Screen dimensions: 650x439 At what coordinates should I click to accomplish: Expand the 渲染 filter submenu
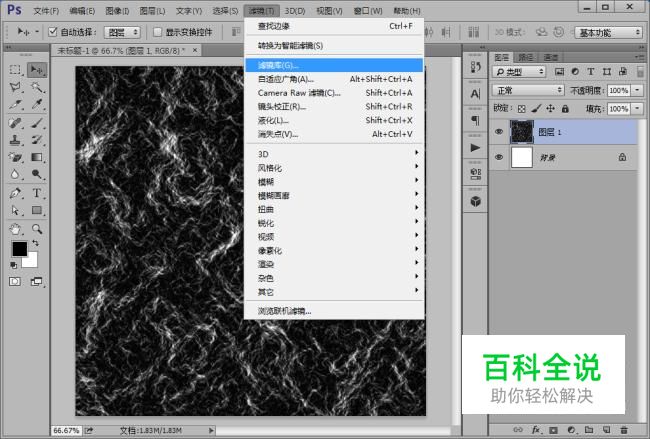click(x=334, y=264)
